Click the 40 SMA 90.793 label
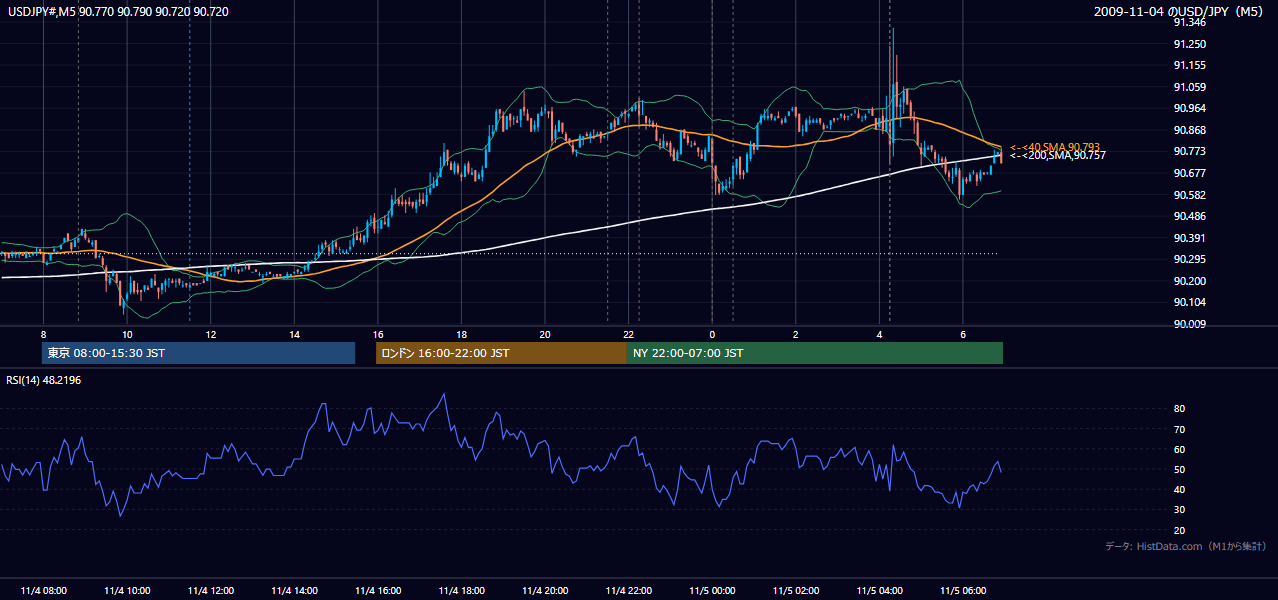This screenshot has width=1278, height=600. click(1055, 147)
